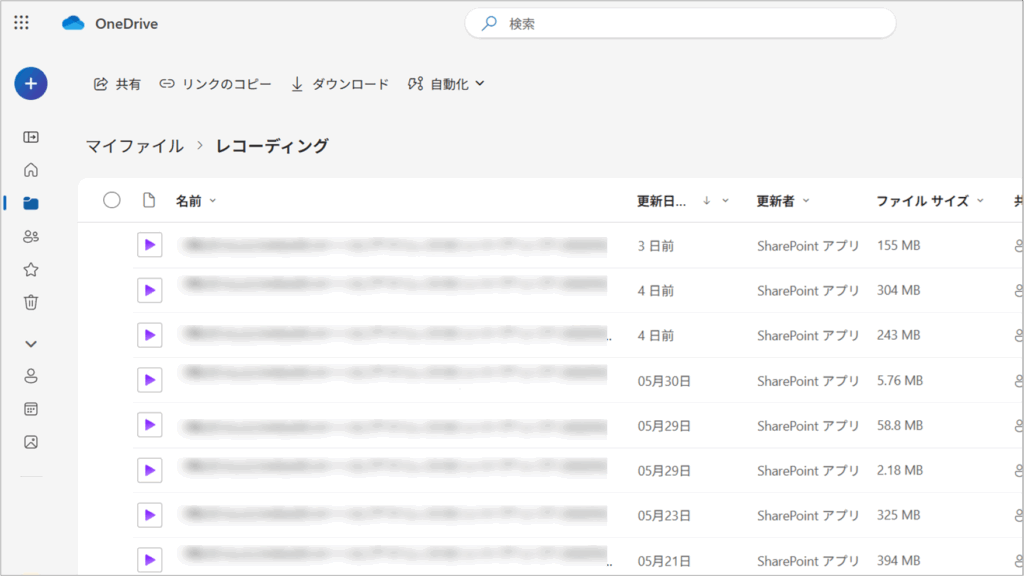Image resolution: width=1024 pixels, height=576 pixels.
Task: Expand the collapsed sidebar chevron section
Action: click(x=31, y=343)
